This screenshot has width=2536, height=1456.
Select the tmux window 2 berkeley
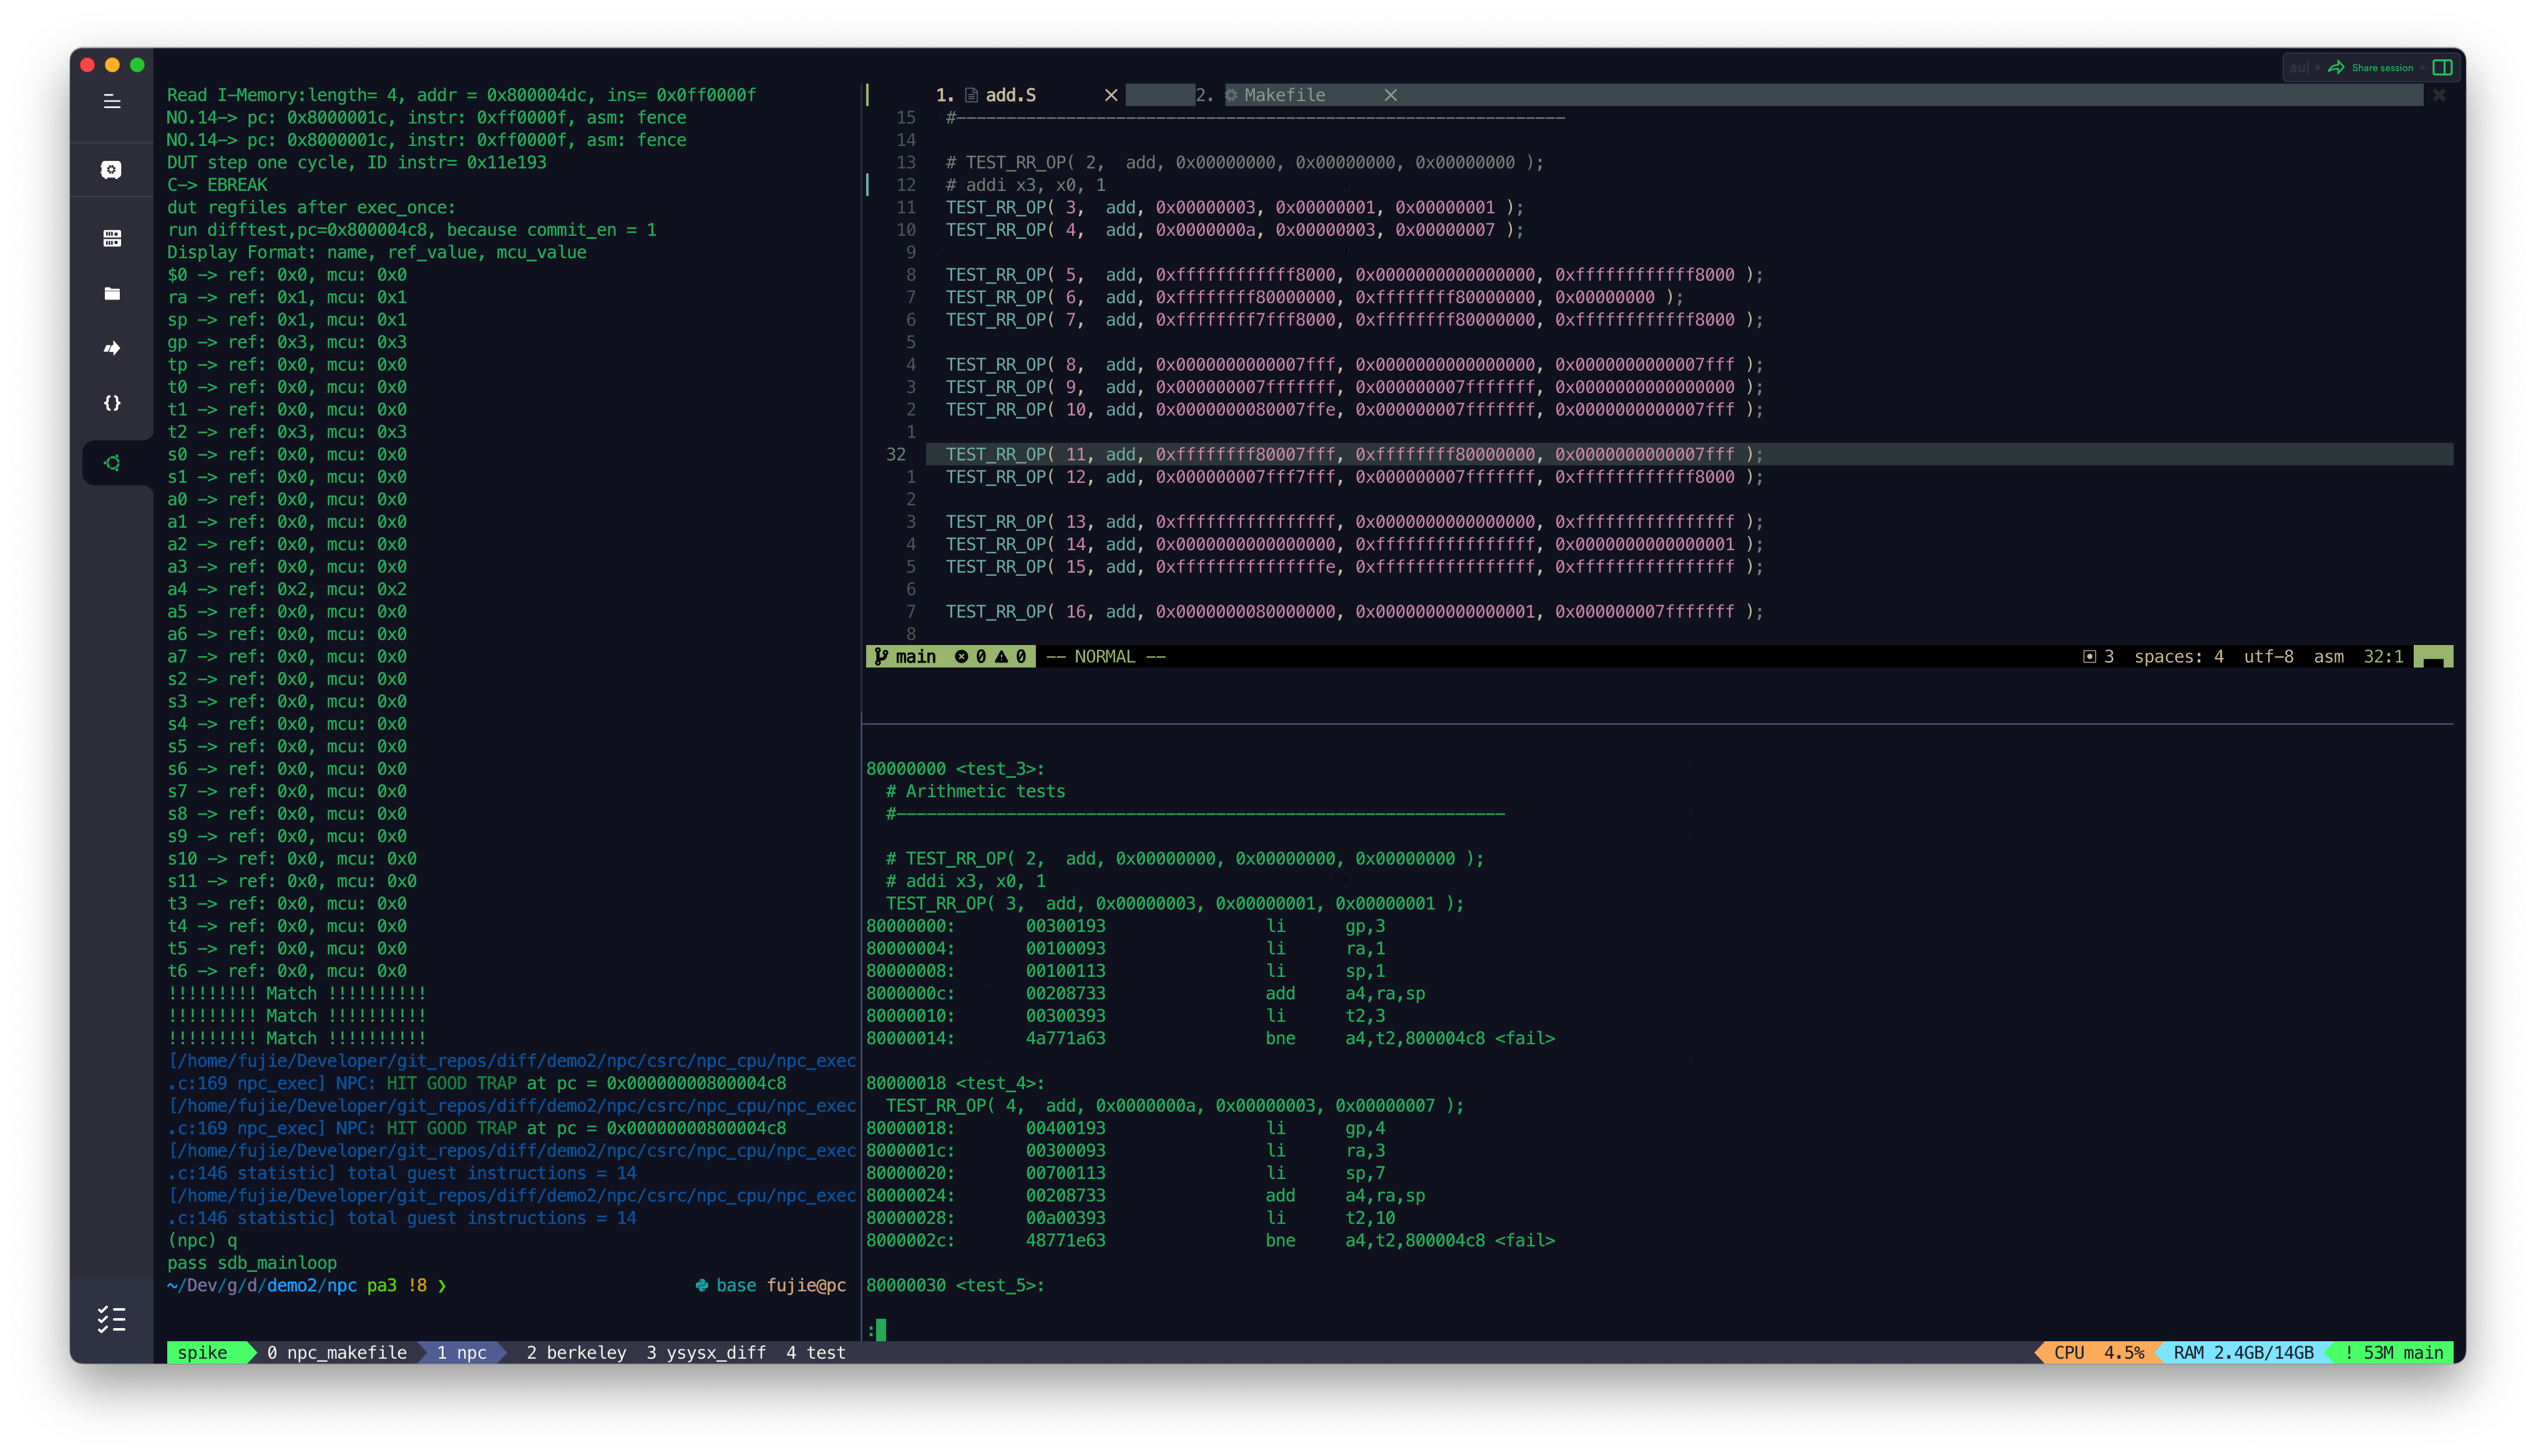[576, 1352]
